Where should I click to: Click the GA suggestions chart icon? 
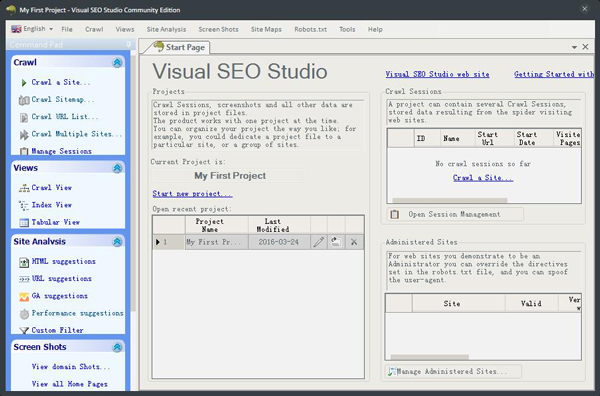click(x=24, y=297)
